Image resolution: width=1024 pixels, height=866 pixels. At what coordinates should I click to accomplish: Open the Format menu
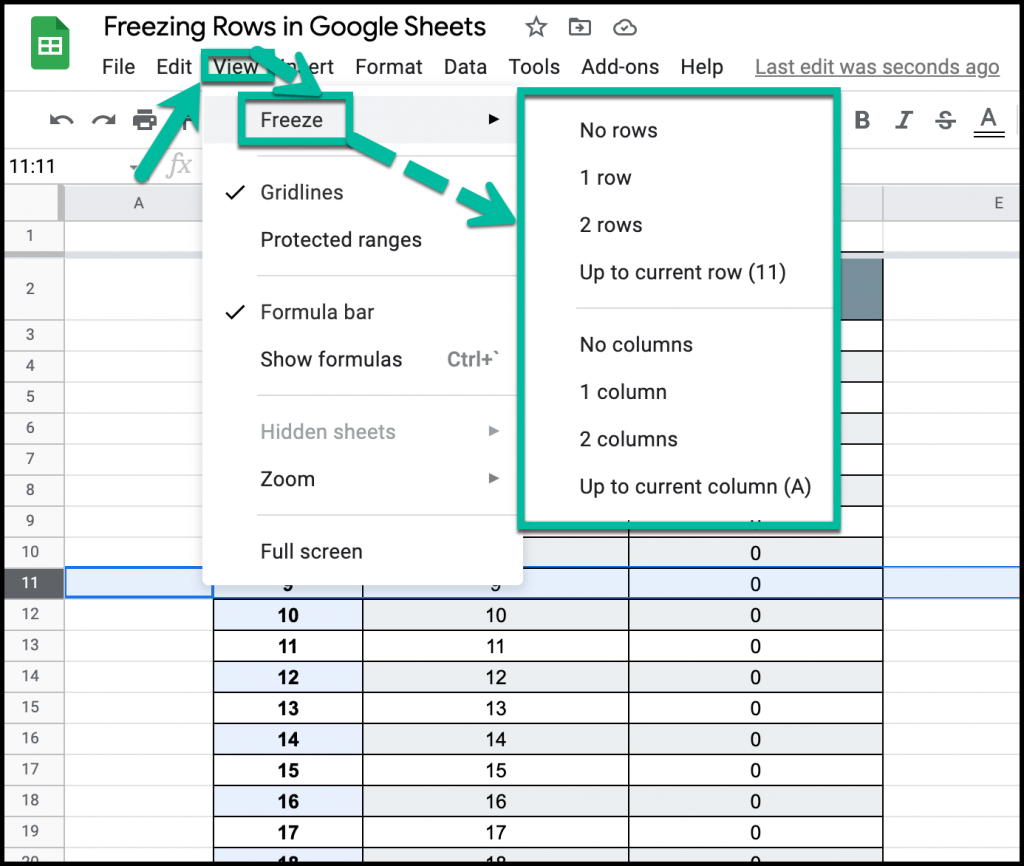[x=388, y=67]
